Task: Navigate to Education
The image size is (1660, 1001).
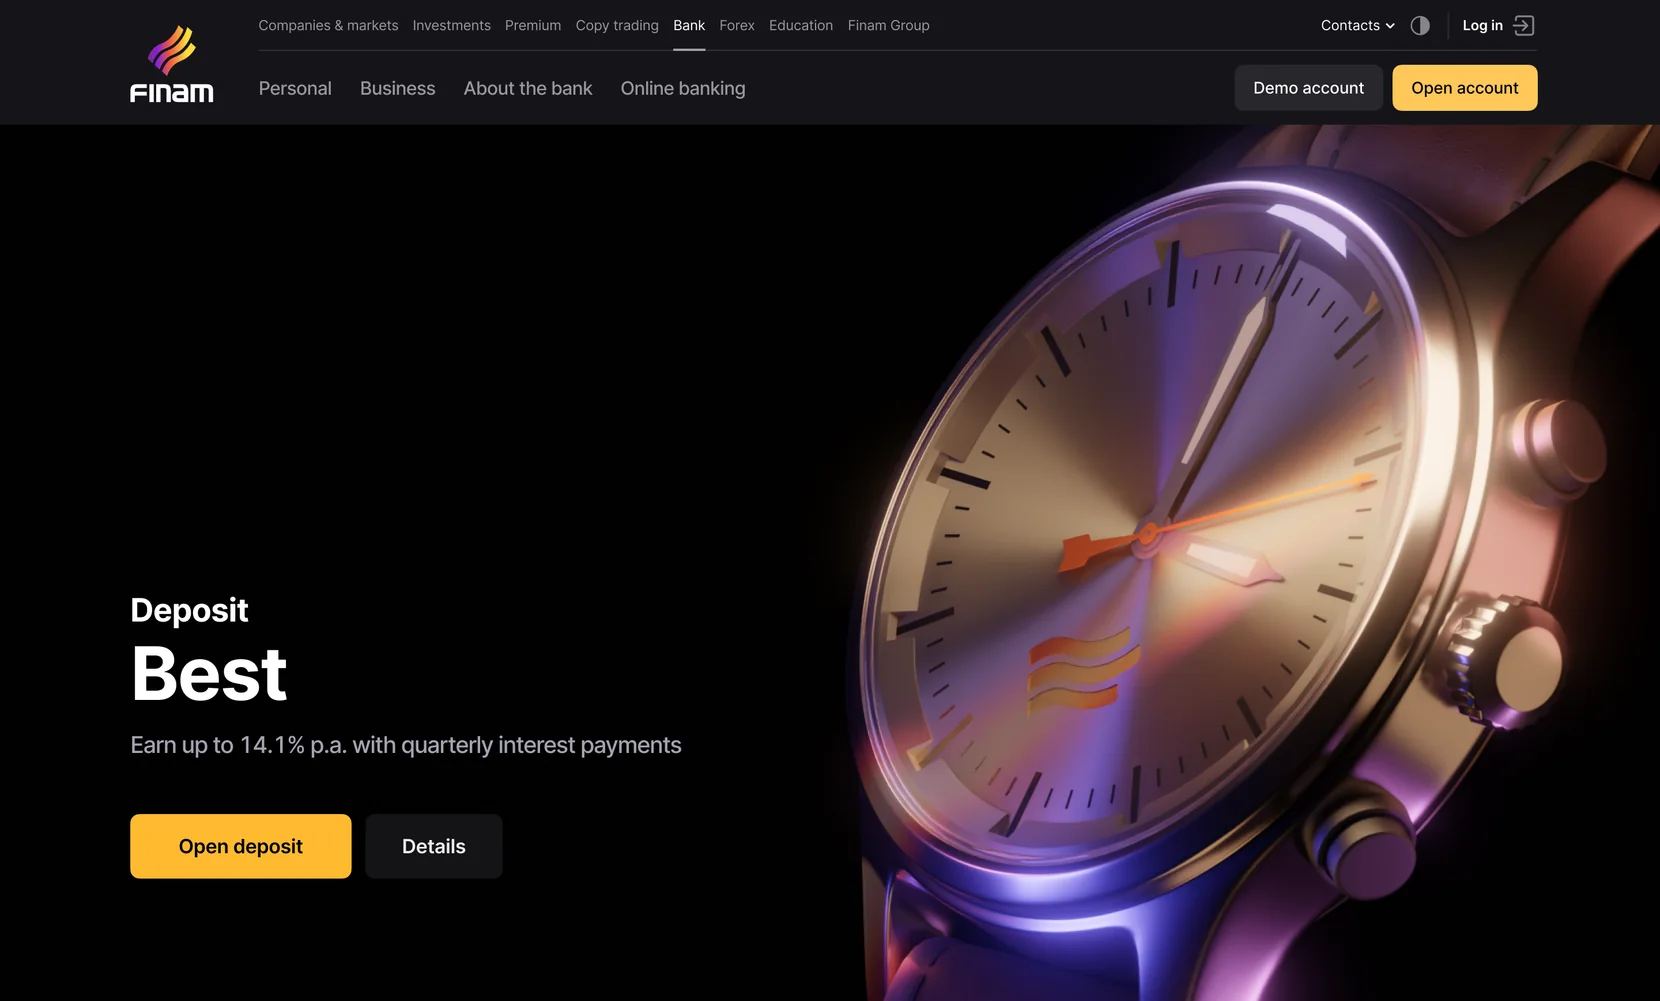Action: click(x=801, y=26)
